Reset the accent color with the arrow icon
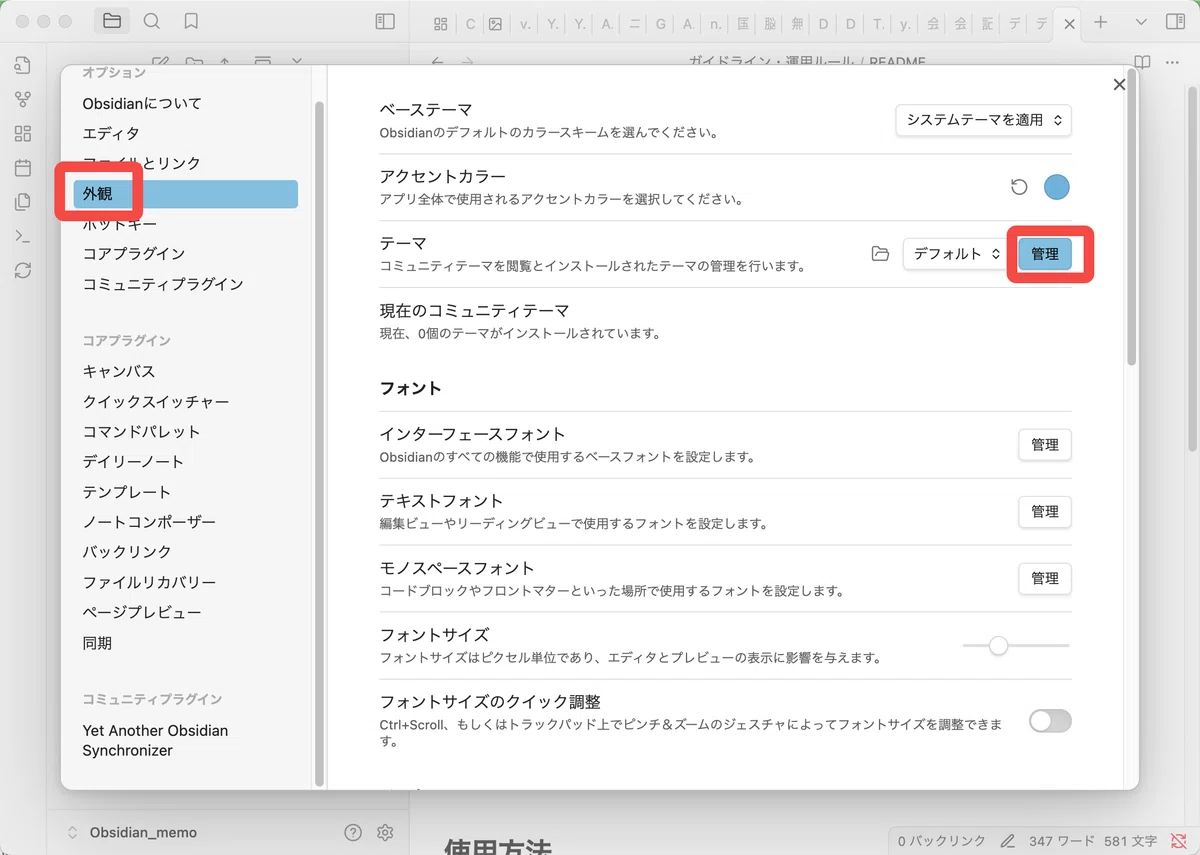Viewport: 1200px width, 855px height. coord(1019,187)
